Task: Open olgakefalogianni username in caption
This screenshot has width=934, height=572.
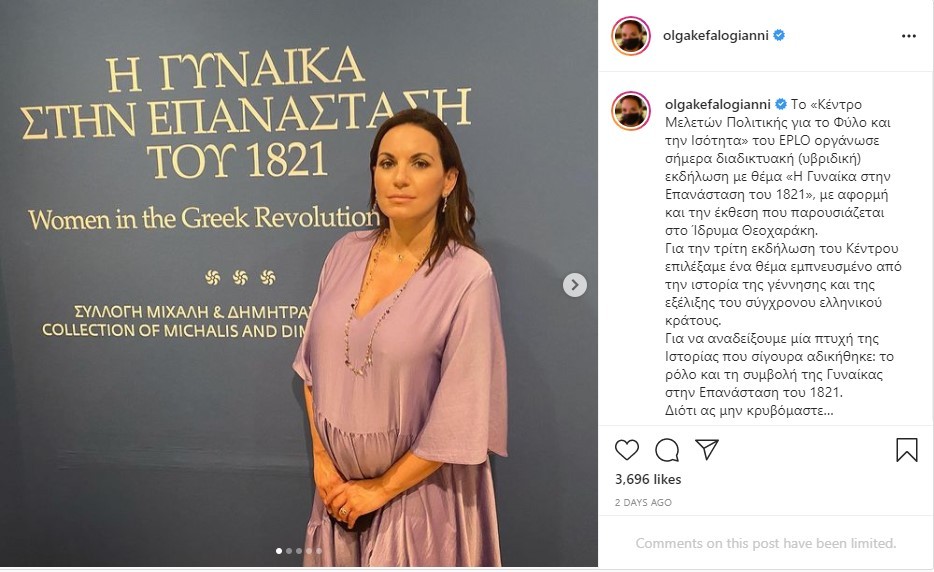Action: click(718, 104)
